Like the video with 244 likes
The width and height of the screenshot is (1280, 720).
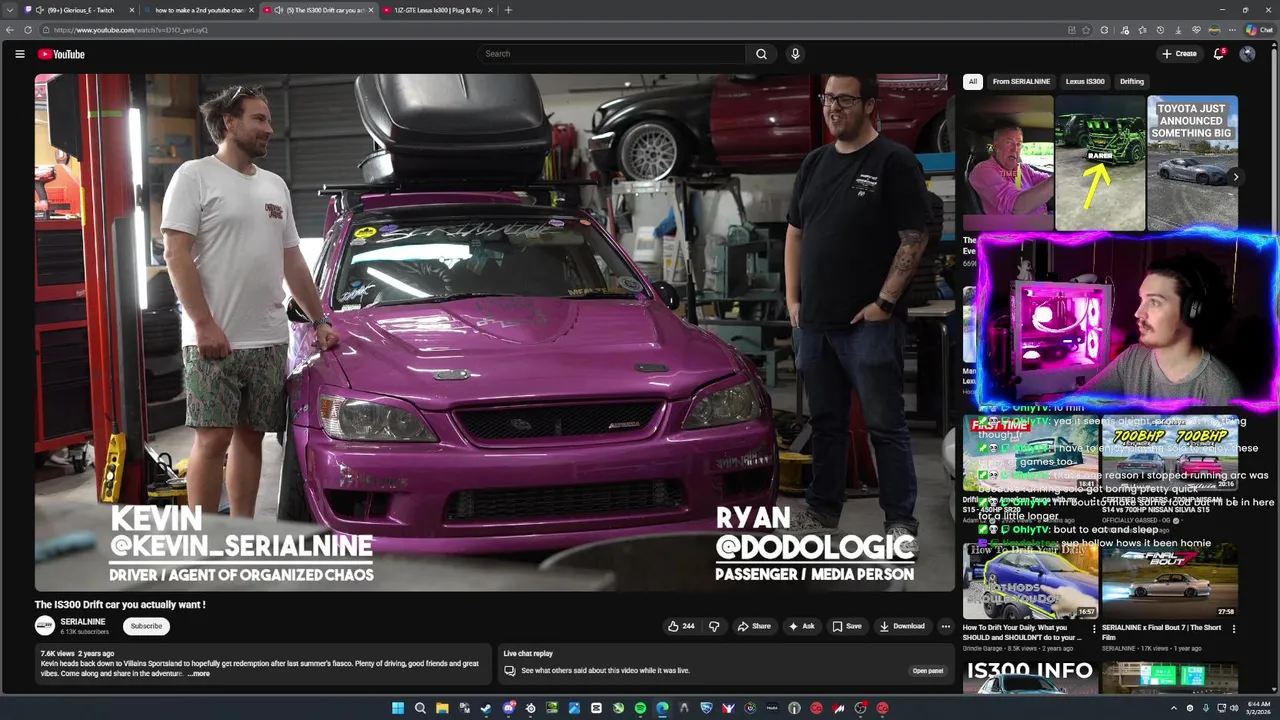point(681,626)
